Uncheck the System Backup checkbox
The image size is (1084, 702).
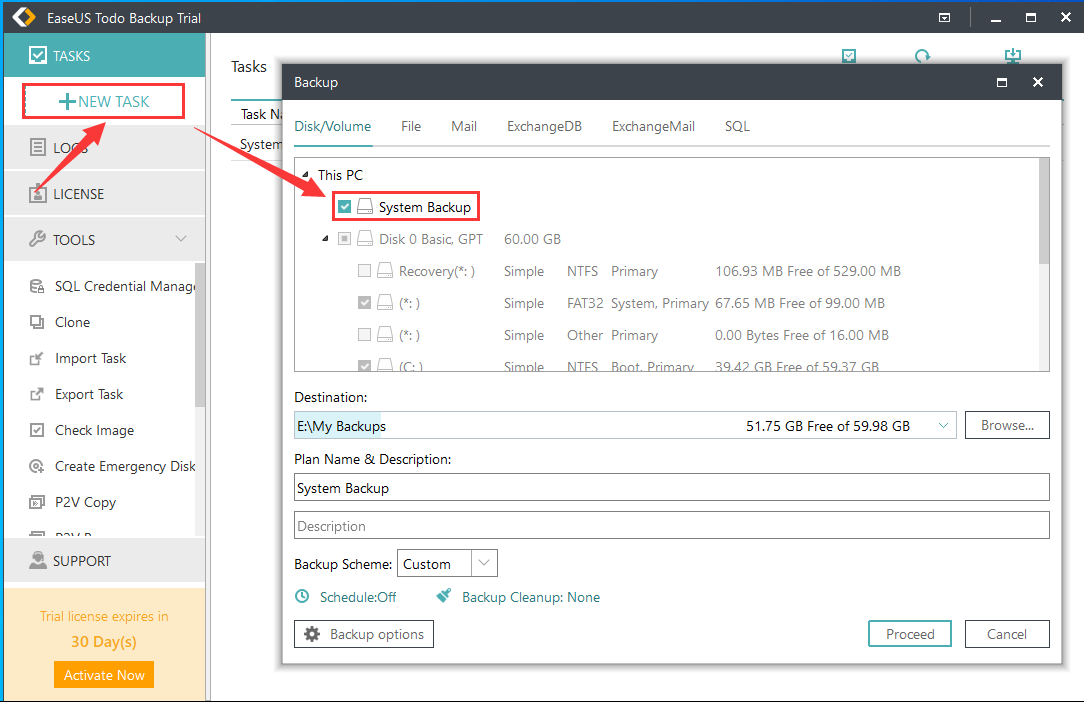(344, 206)
